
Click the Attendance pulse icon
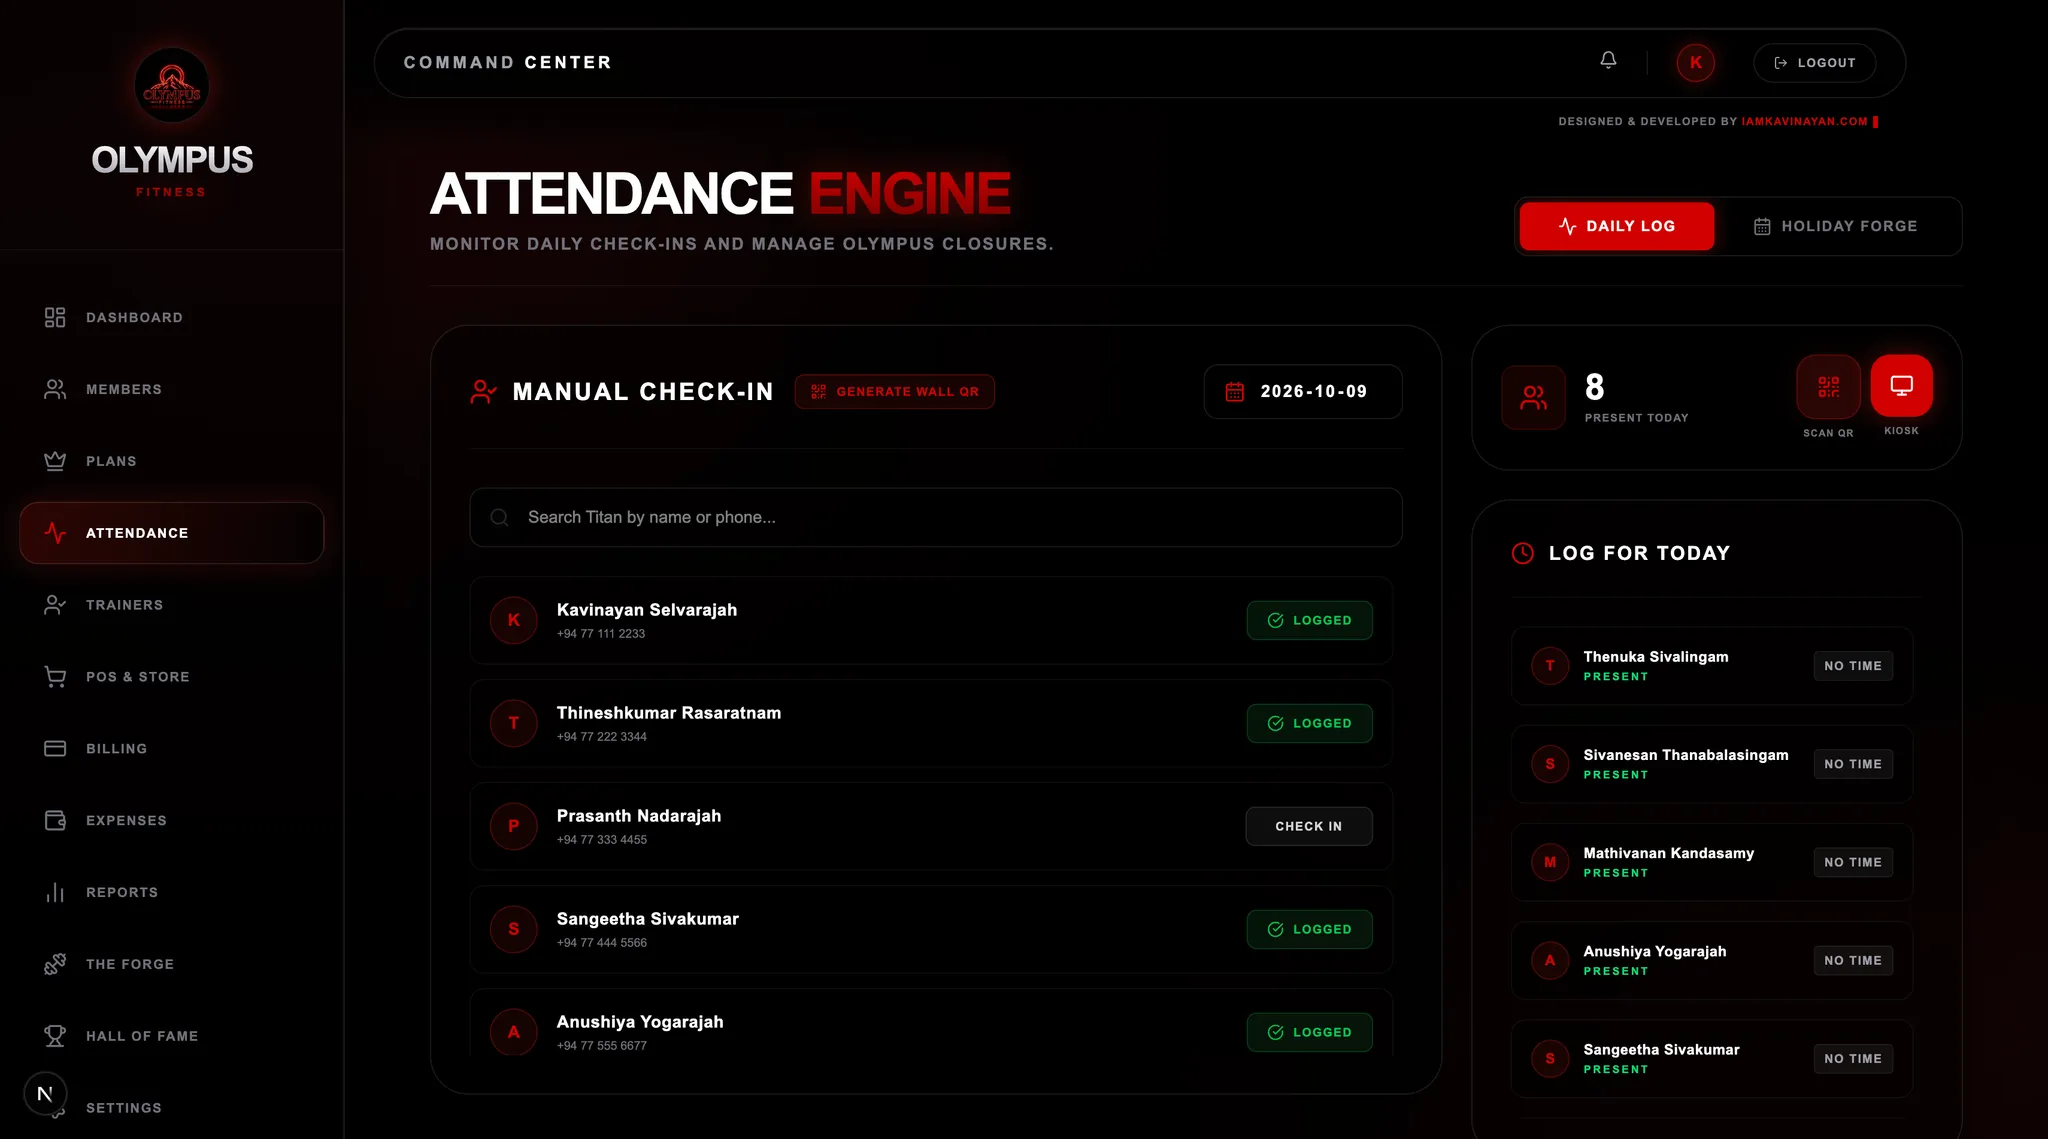click(55, 533)
